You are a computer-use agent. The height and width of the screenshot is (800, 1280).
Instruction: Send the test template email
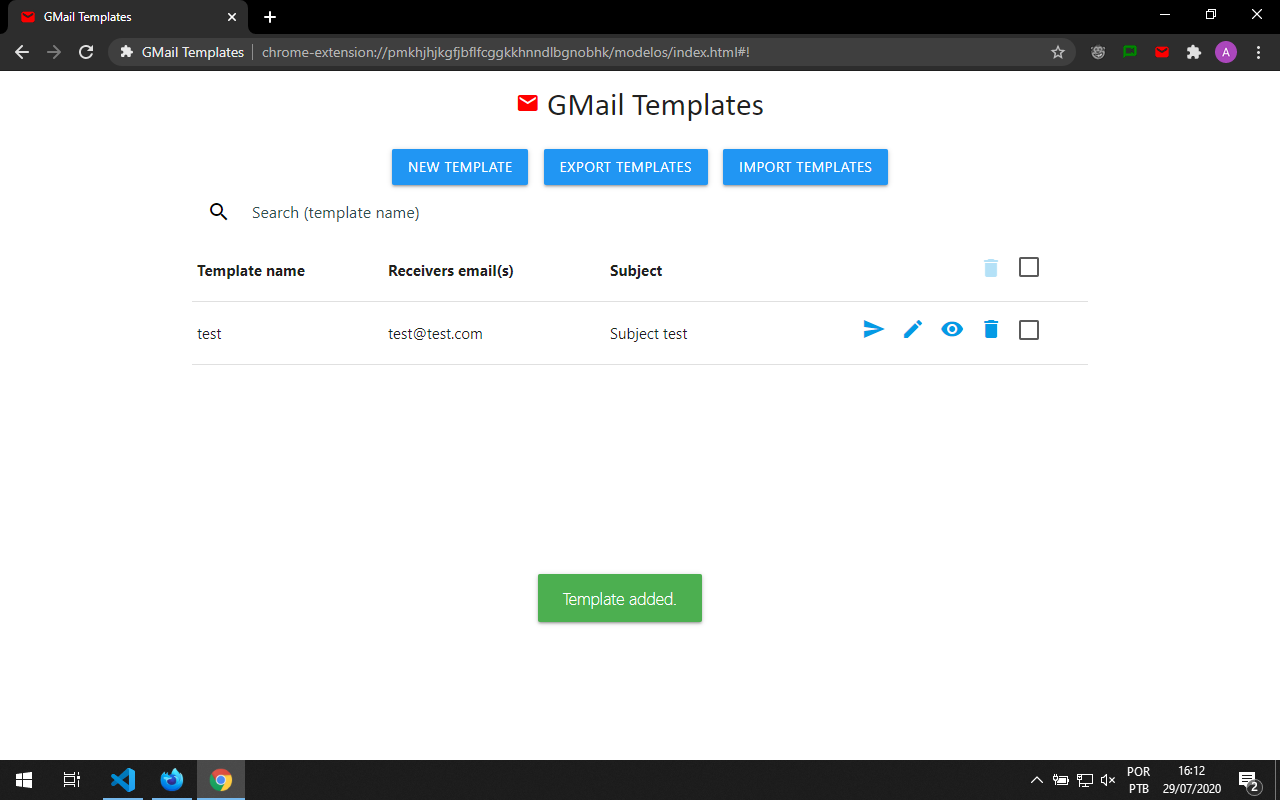873,329
